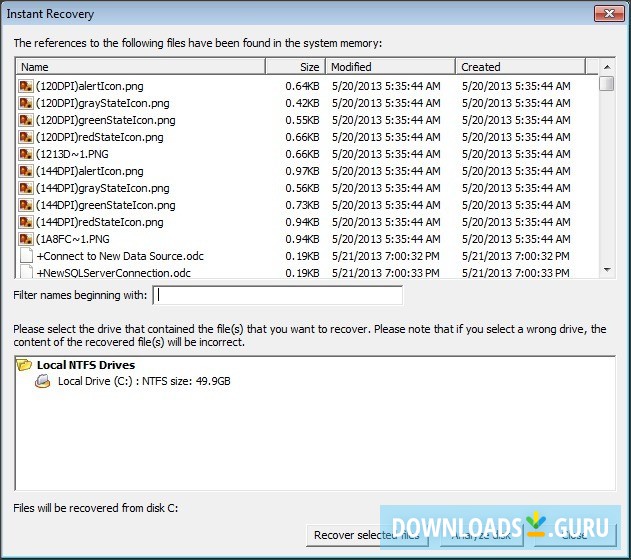This screenshot has width=631, height=560.
Task: Select +NewSQLServerConnection.odc
Action: click(x=113, y=273)
